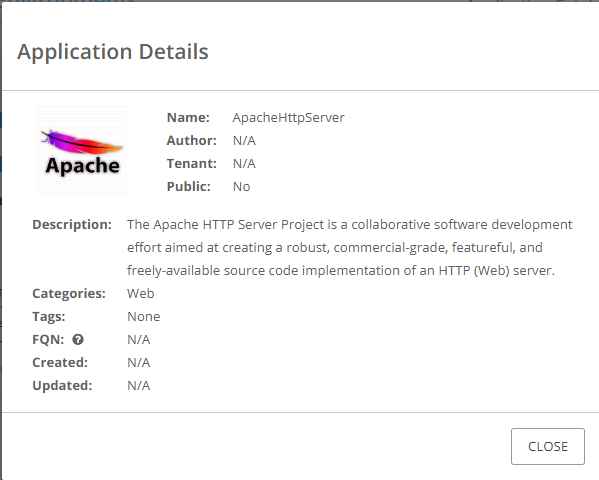599x480 pixels.
Task: Click the Tags label
Action: [49, 316]
